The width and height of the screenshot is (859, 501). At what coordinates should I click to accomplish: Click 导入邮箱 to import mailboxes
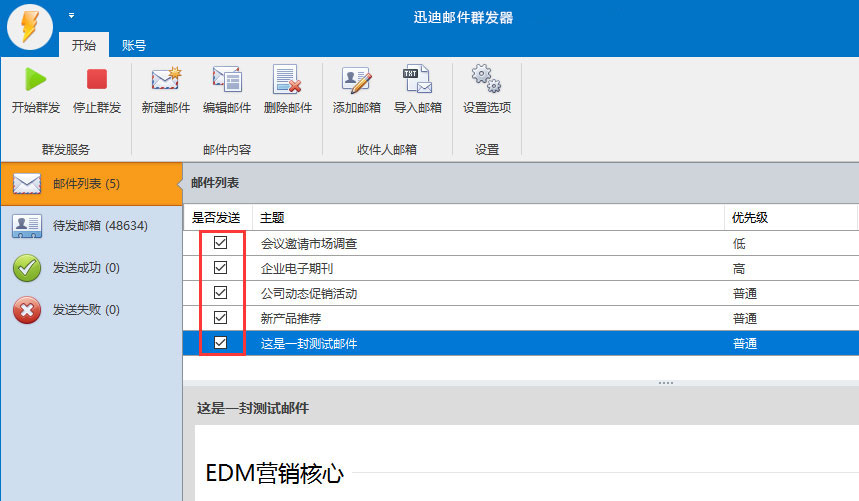(418, 90)
